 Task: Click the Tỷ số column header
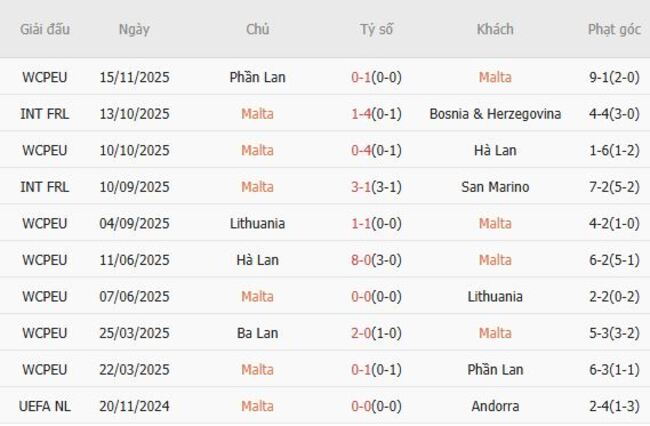(377, 29)
